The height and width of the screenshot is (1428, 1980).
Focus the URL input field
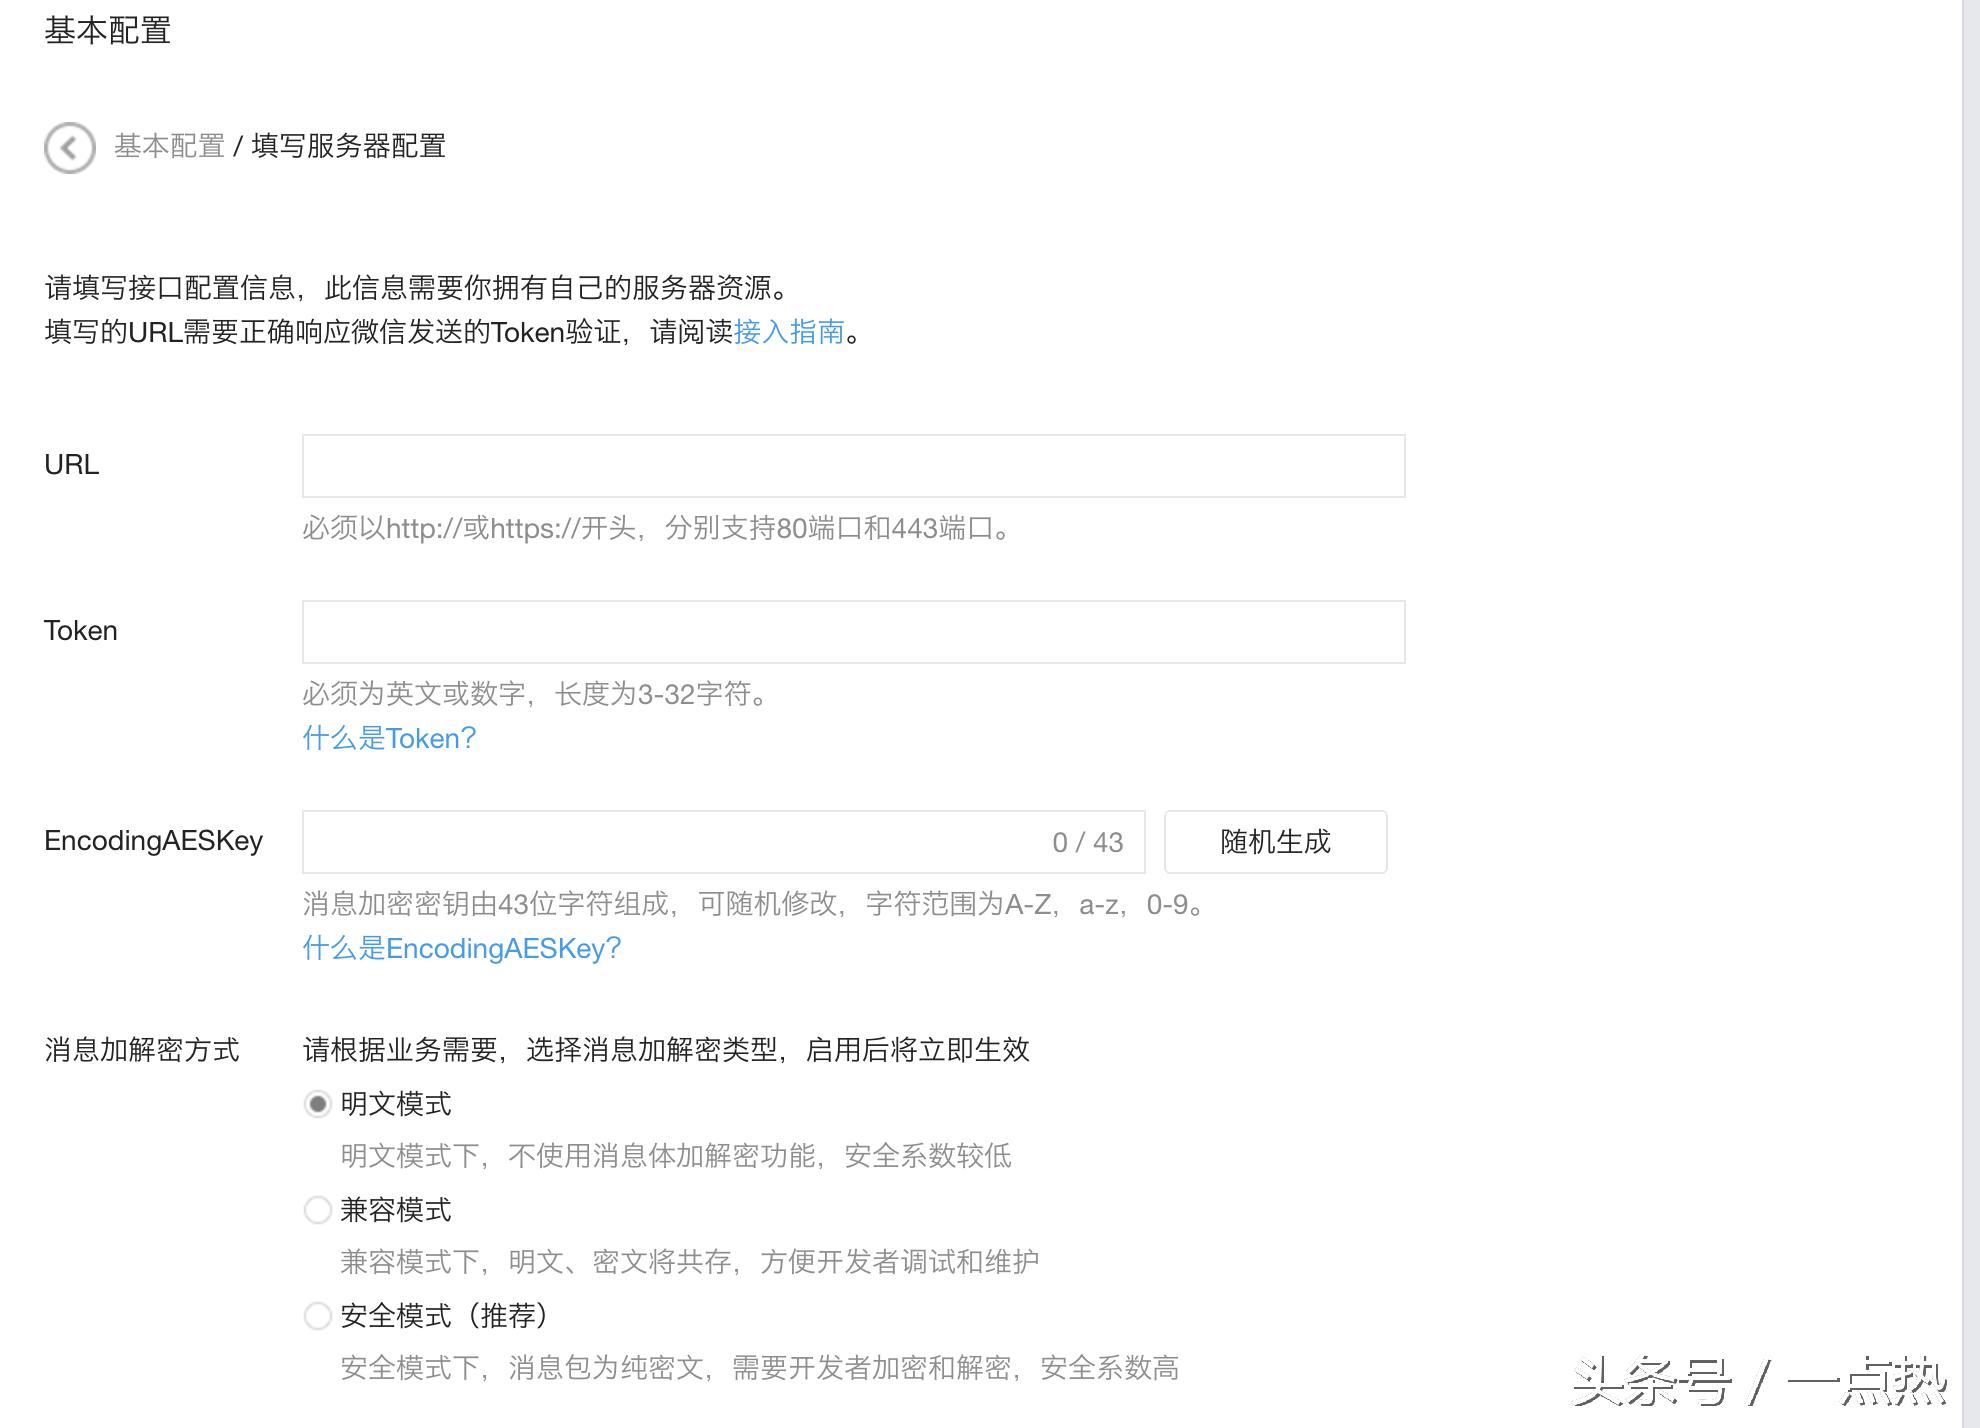[853, 466]
